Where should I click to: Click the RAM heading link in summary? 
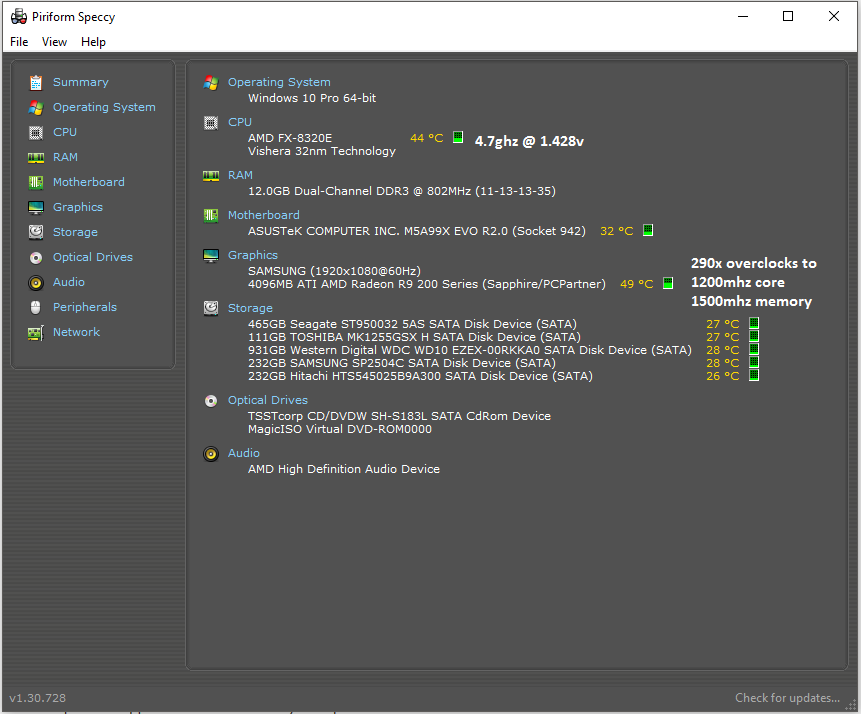tap(241, 175)
